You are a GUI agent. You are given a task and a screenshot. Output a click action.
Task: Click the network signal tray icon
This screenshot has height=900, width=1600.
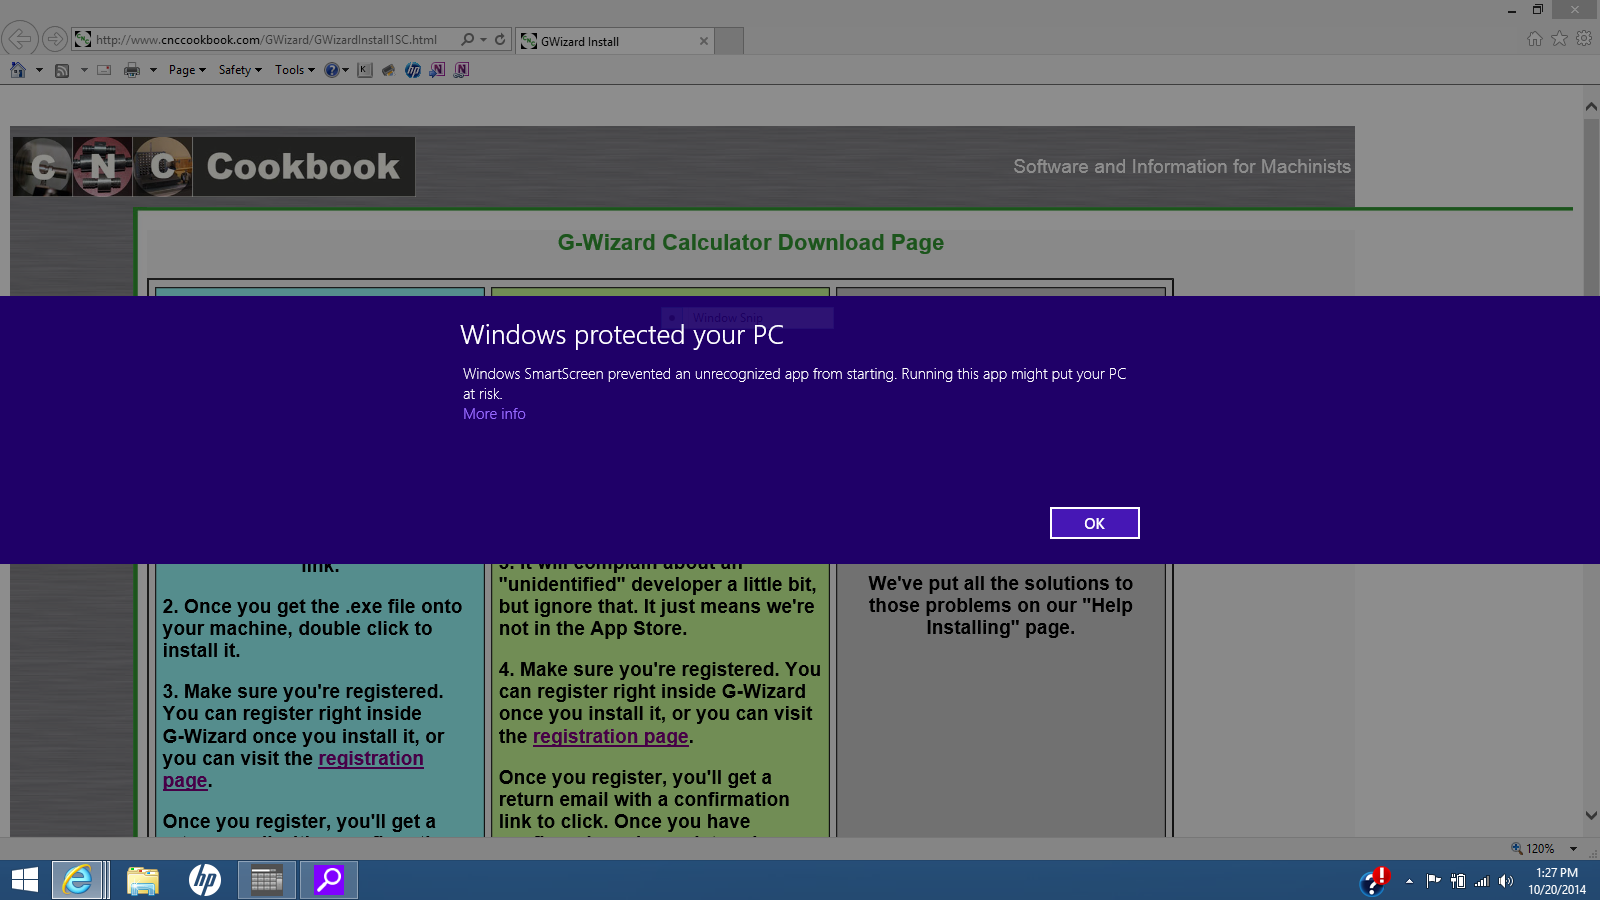[1482, 881]
